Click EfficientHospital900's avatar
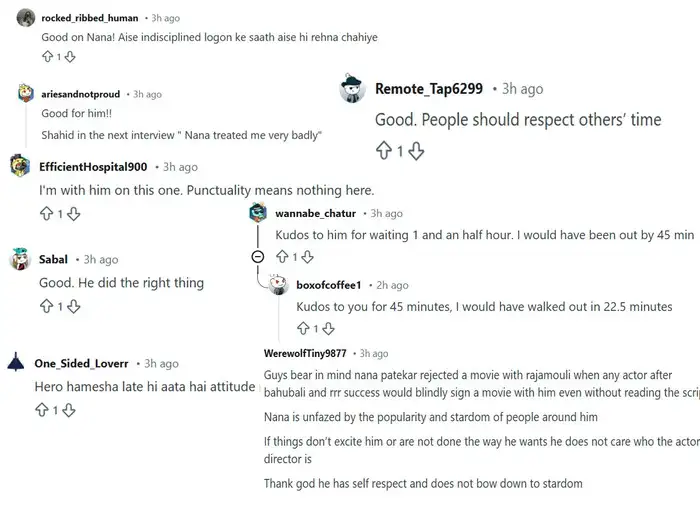The image size is (700, 525). [x=19, y=167]
